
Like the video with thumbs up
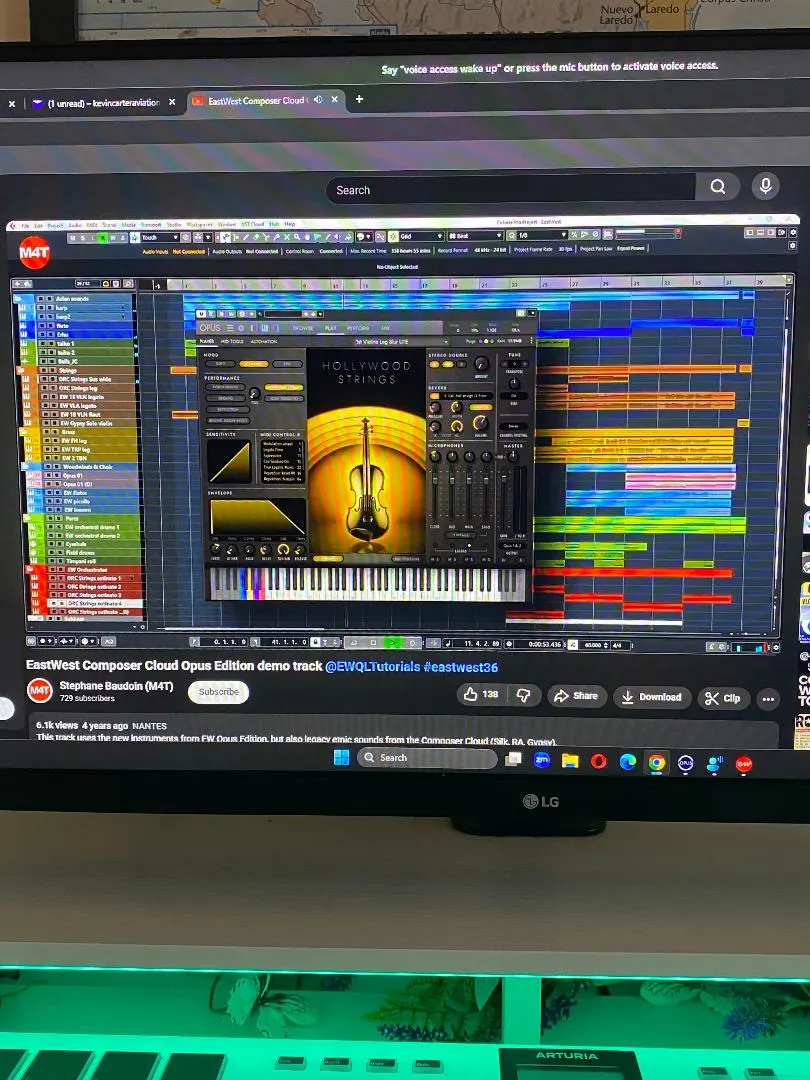click(x=481, y=694)
